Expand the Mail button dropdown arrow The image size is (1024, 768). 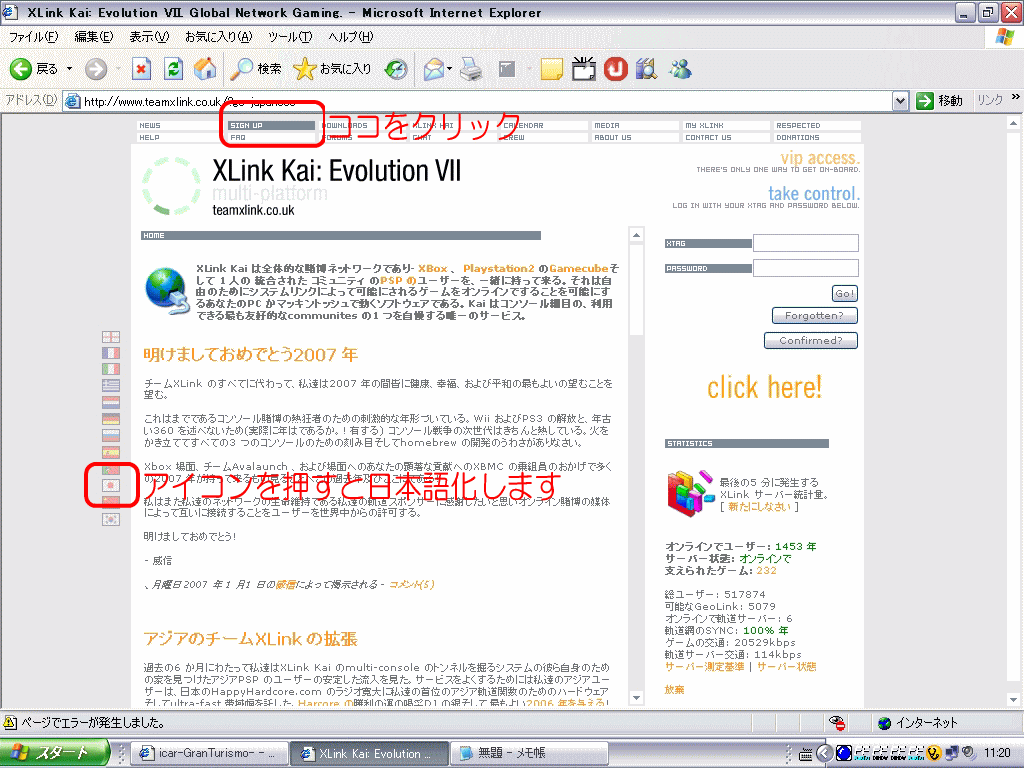(450, 69)
